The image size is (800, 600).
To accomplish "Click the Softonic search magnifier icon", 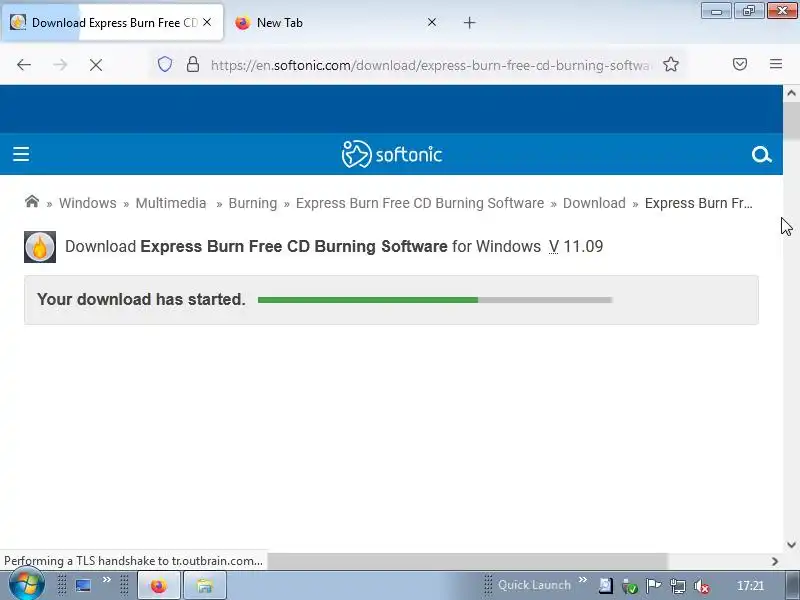I will tap(761, 154).
